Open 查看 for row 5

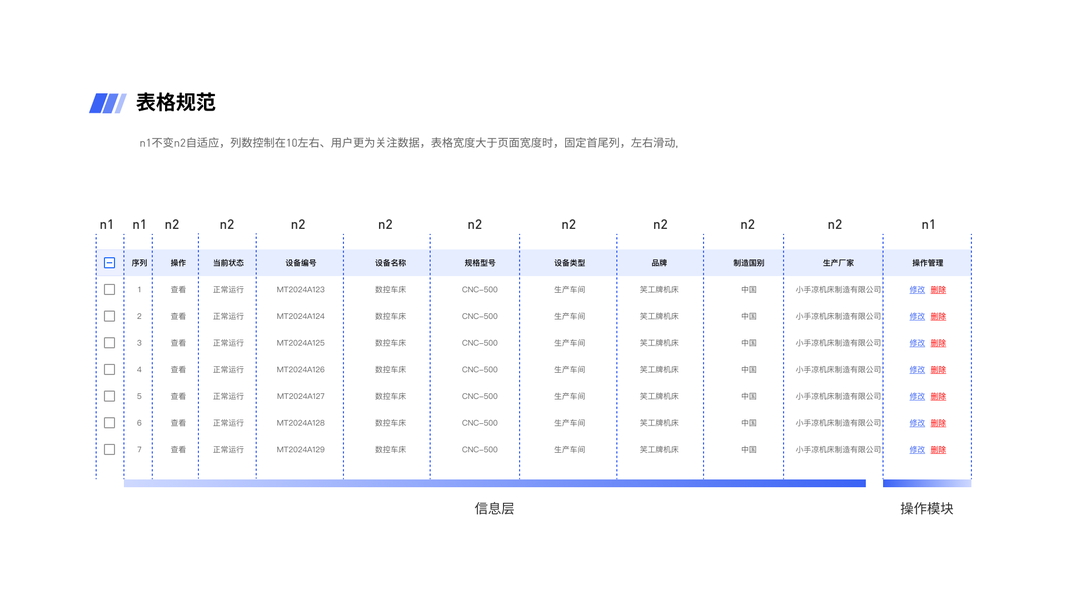[x=178, y=396]
